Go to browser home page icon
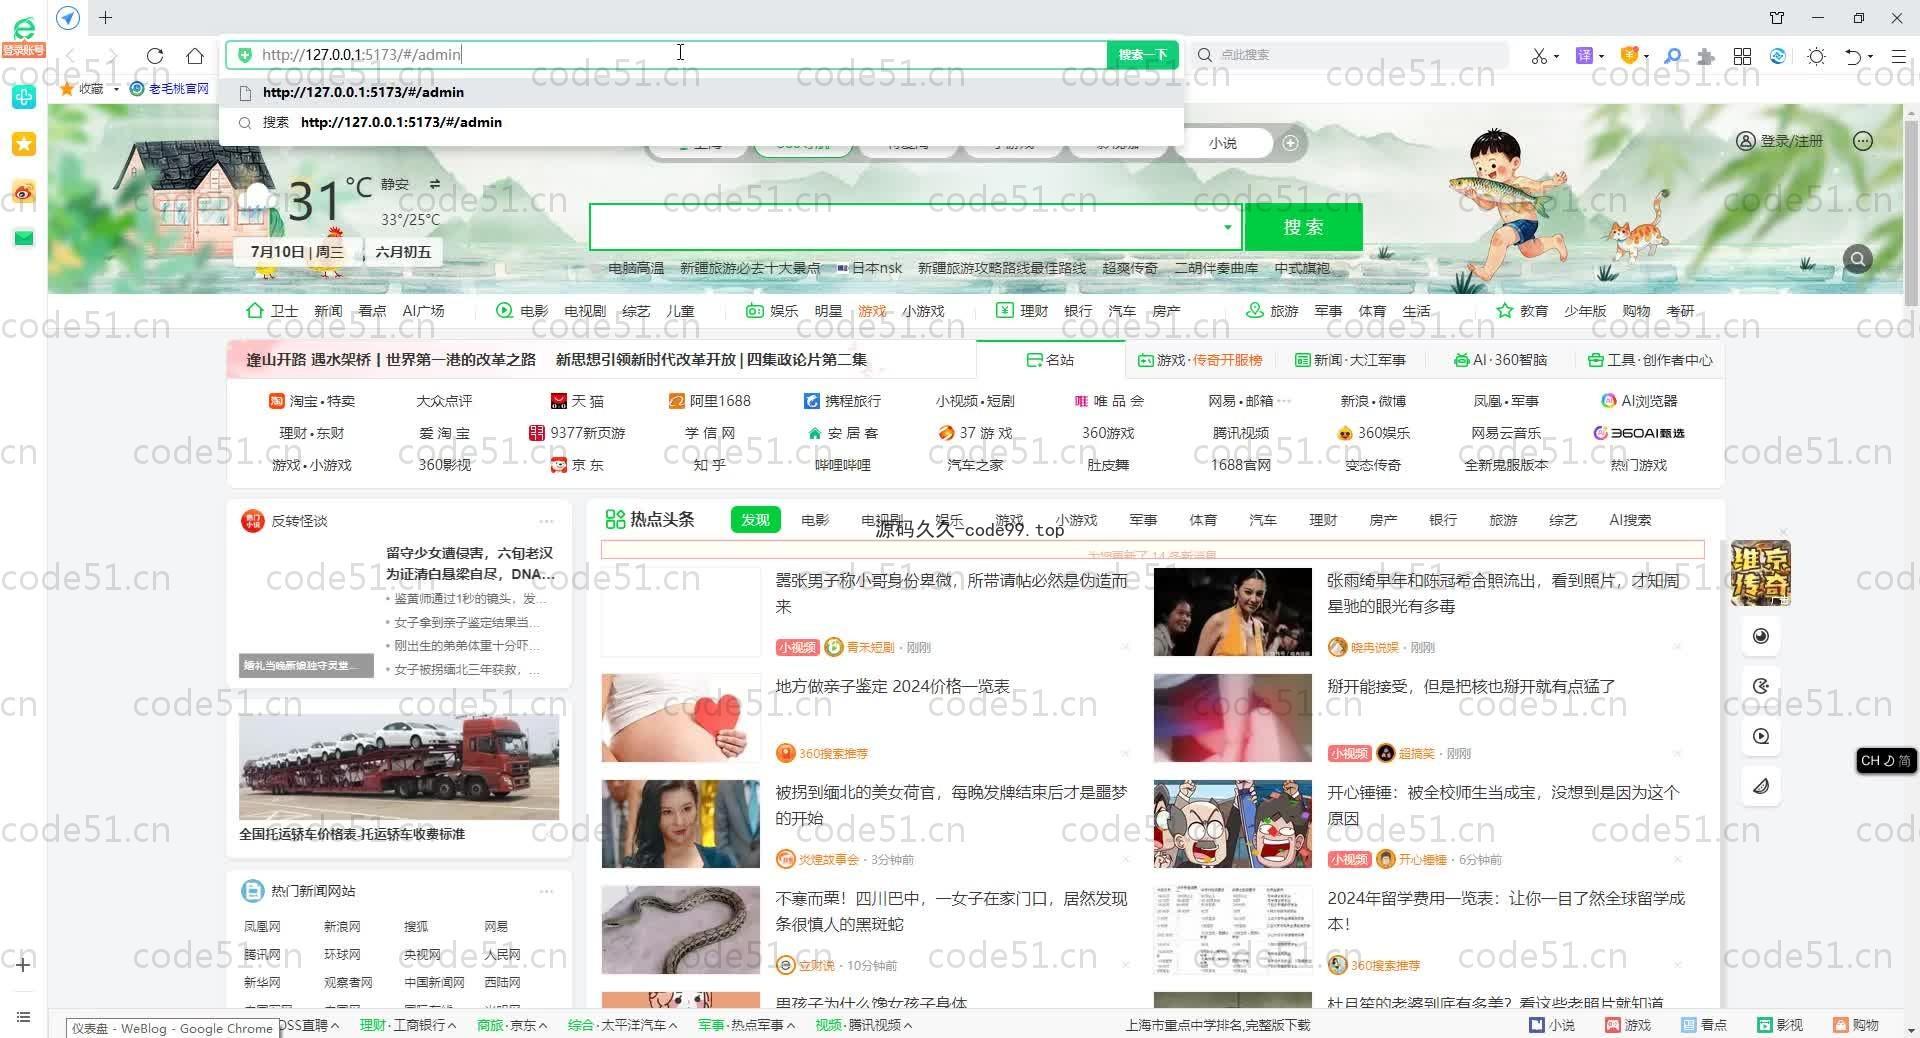Screen dimensions: 1920x1038 pos(195,56)
